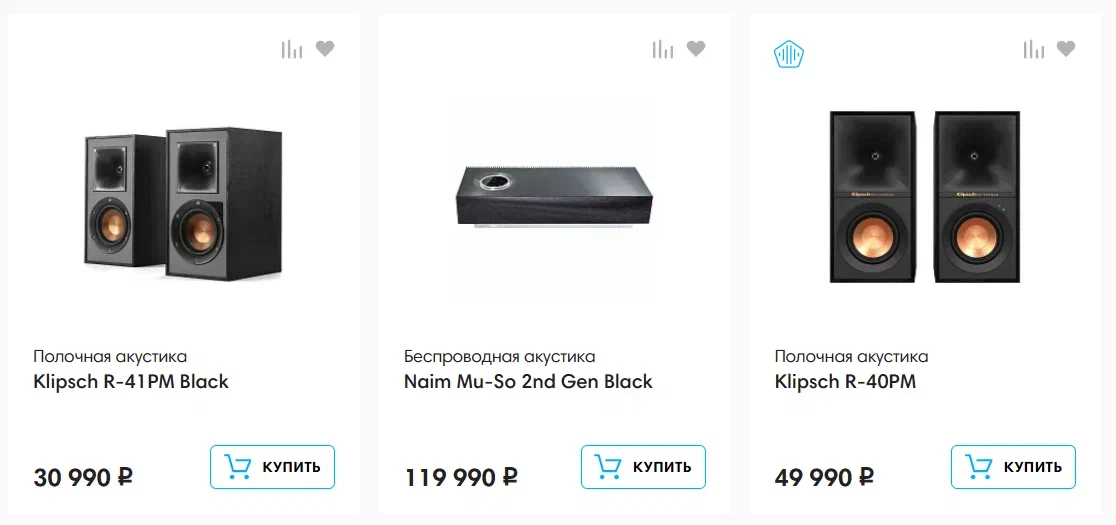The height and width of the screenshot is (525, 1116).
Task: Click the blue badge icon on Klipsch R-40PM
Action: point(790,54)
